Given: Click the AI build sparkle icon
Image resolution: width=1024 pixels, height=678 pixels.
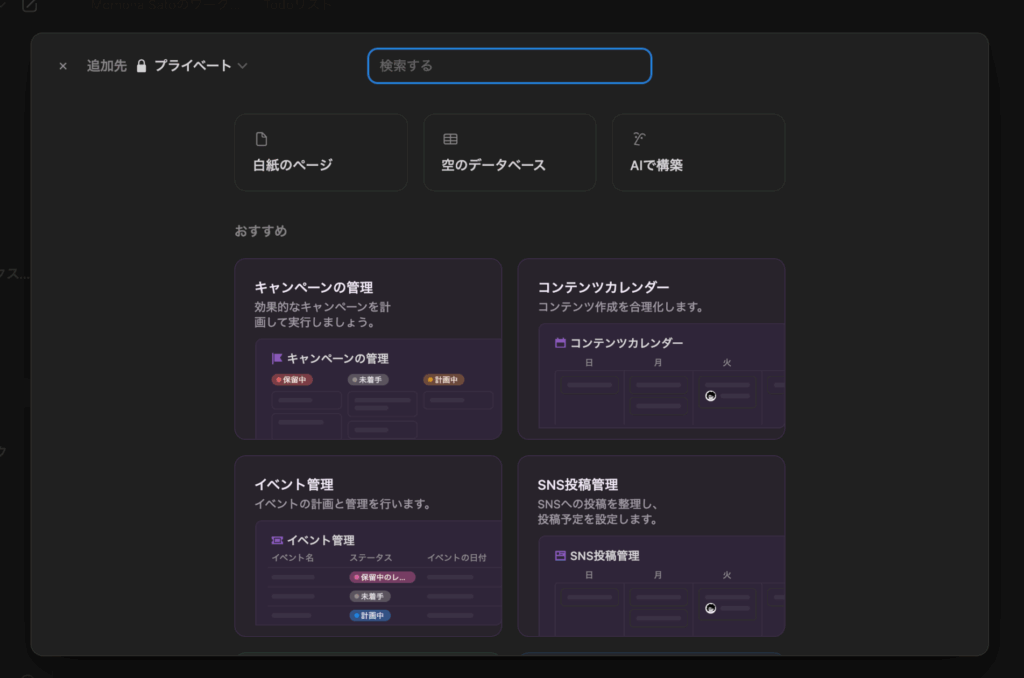Looking at the screenshot, I should [638, 139].
